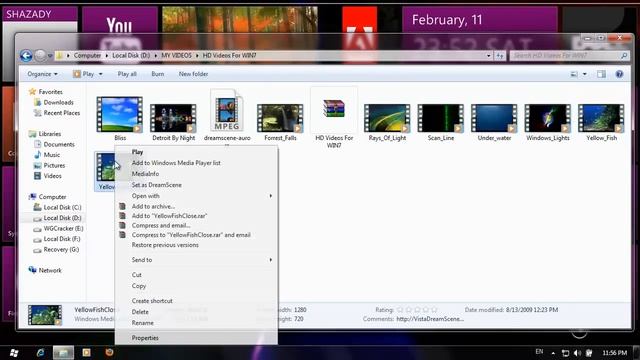Choose Compress and email...
Screen dimensions: 640x360
[x=161, y=225]
